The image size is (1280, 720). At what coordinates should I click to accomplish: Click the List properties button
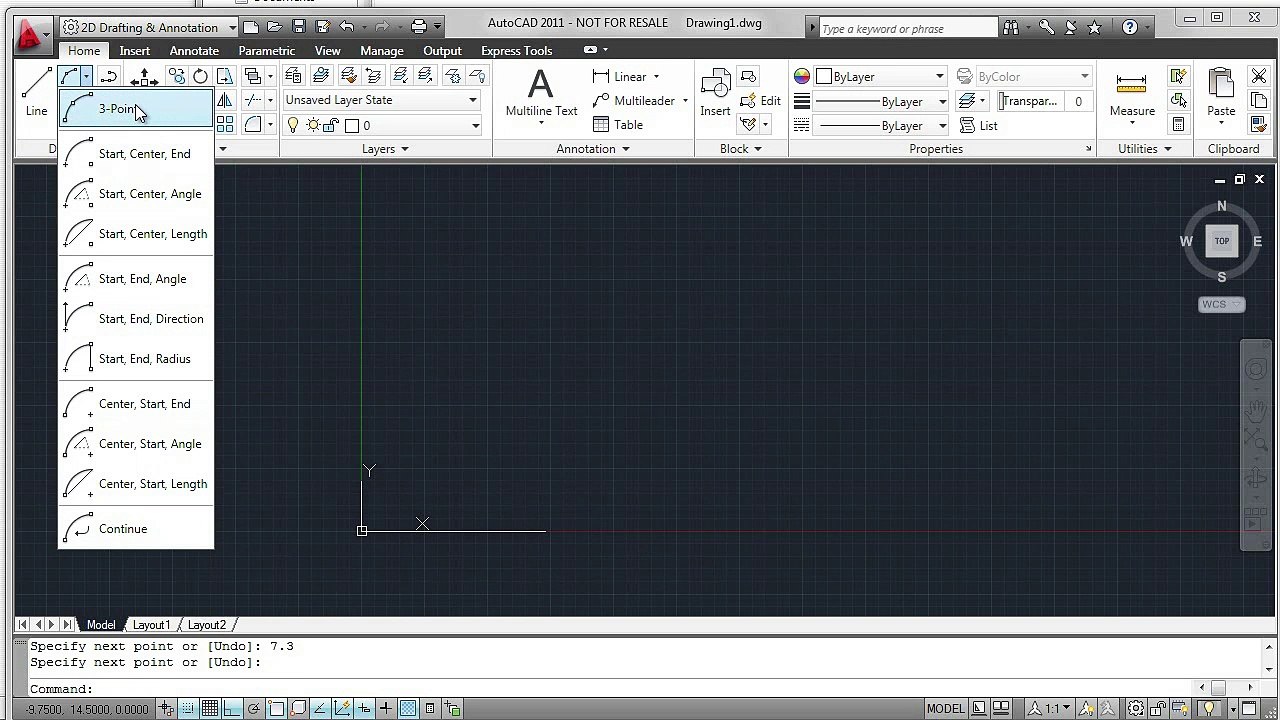tap(978, 125)
